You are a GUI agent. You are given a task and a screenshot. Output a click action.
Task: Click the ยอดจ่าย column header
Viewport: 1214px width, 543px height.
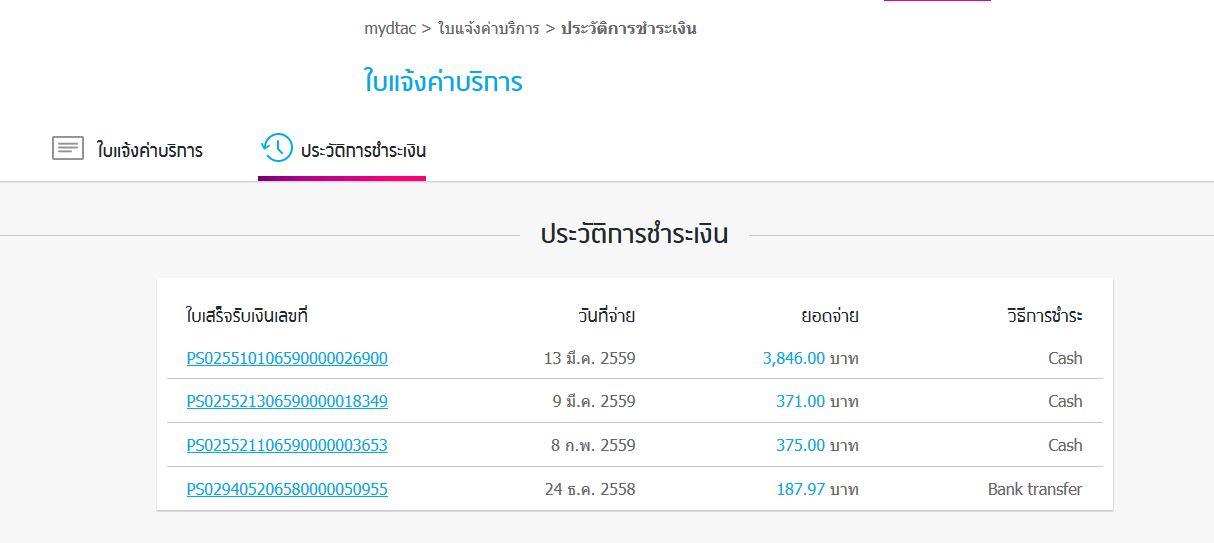(829, 316)
